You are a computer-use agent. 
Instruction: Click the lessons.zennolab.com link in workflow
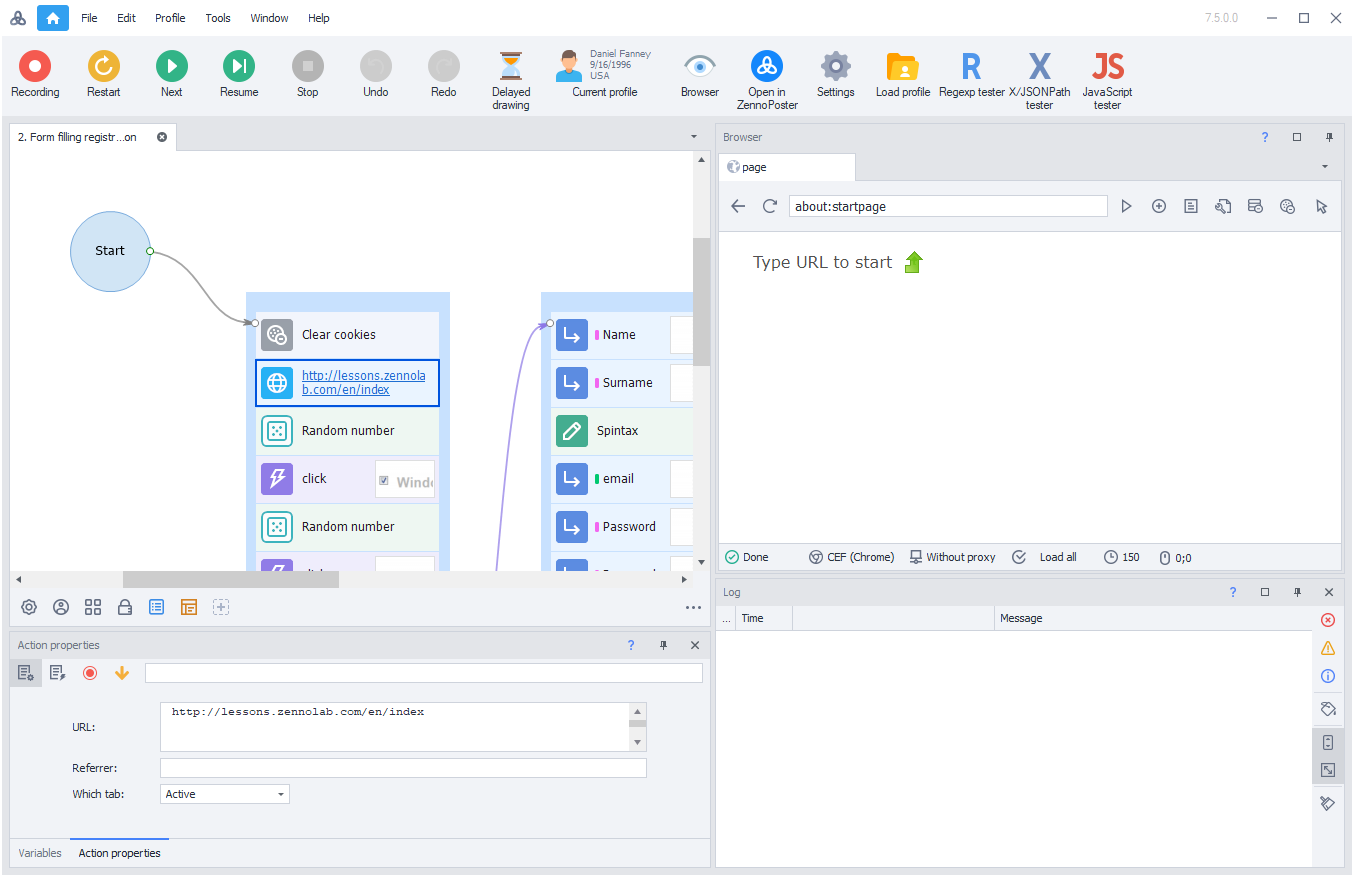point(363,383)
